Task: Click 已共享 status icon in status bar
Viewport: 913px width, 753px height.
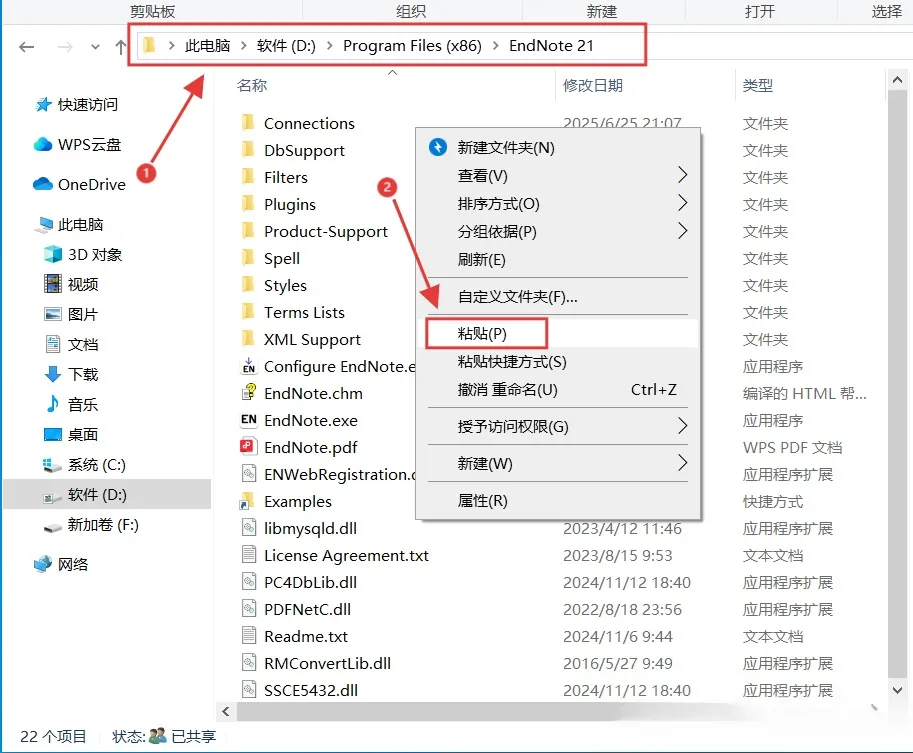Action: click(x=157, y=736)
